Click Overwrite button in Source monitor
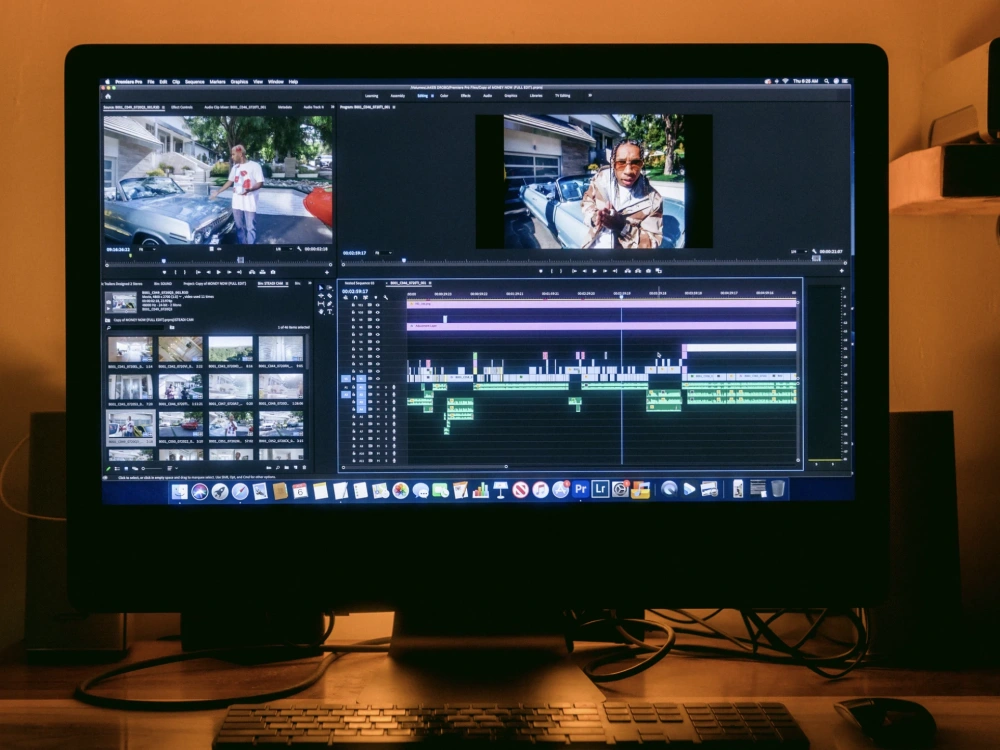The width and height of the screenshot is (1000, 750). (262, 272)
